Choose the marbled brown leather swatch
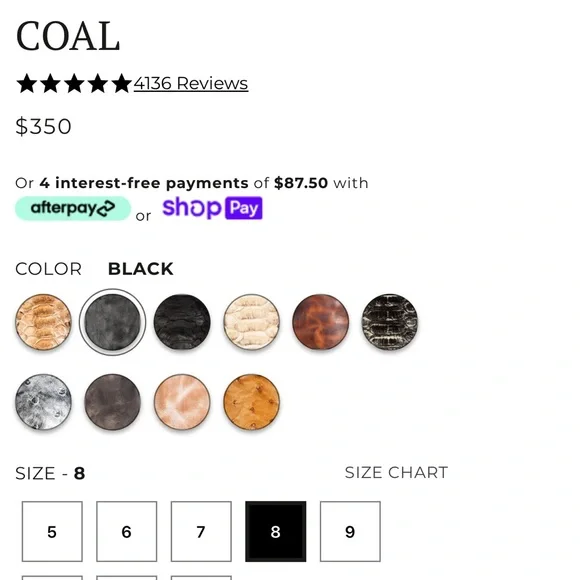 (321, 322)
